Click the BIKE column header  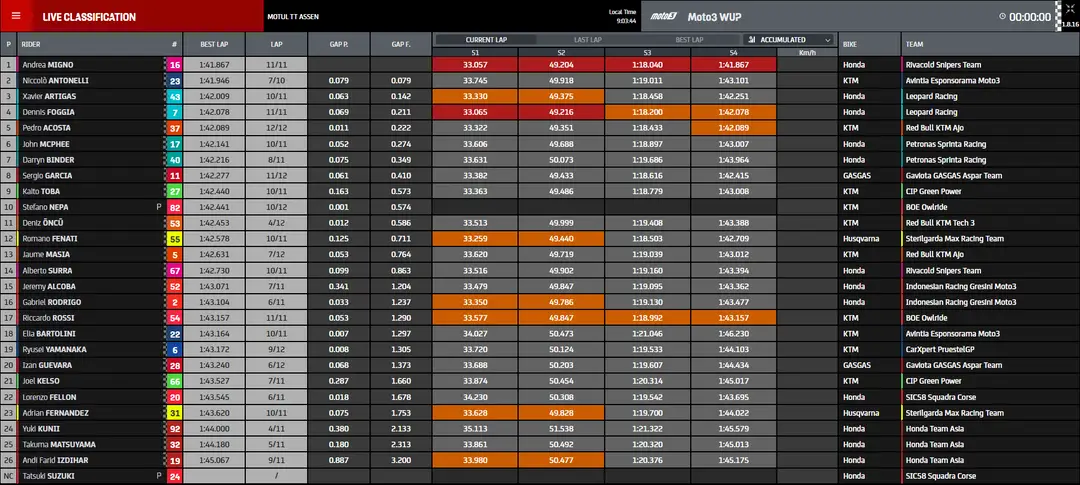pos(869,44)
